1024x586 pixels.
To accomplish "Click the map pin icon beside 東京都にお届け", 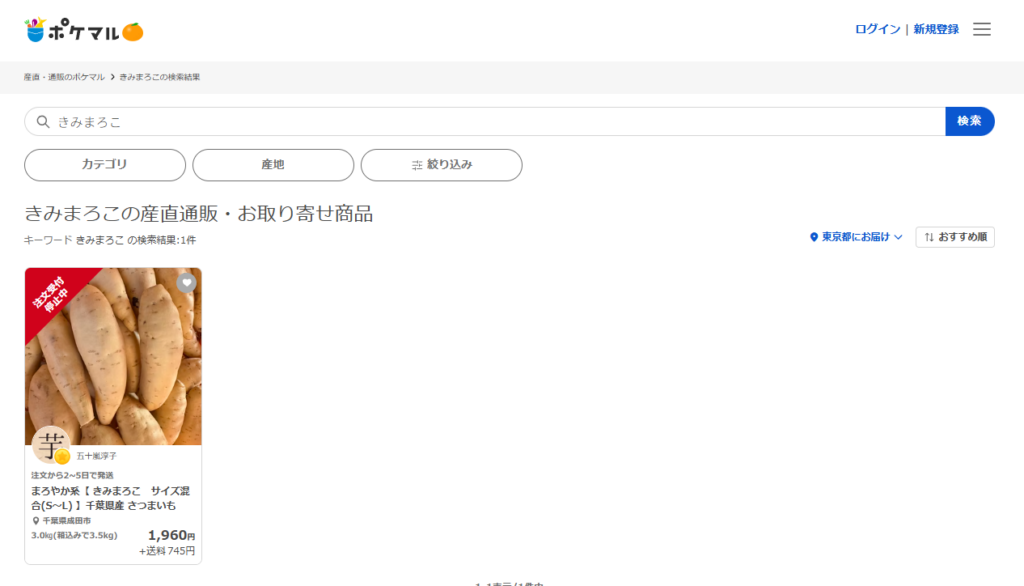I will pos(814,237).
